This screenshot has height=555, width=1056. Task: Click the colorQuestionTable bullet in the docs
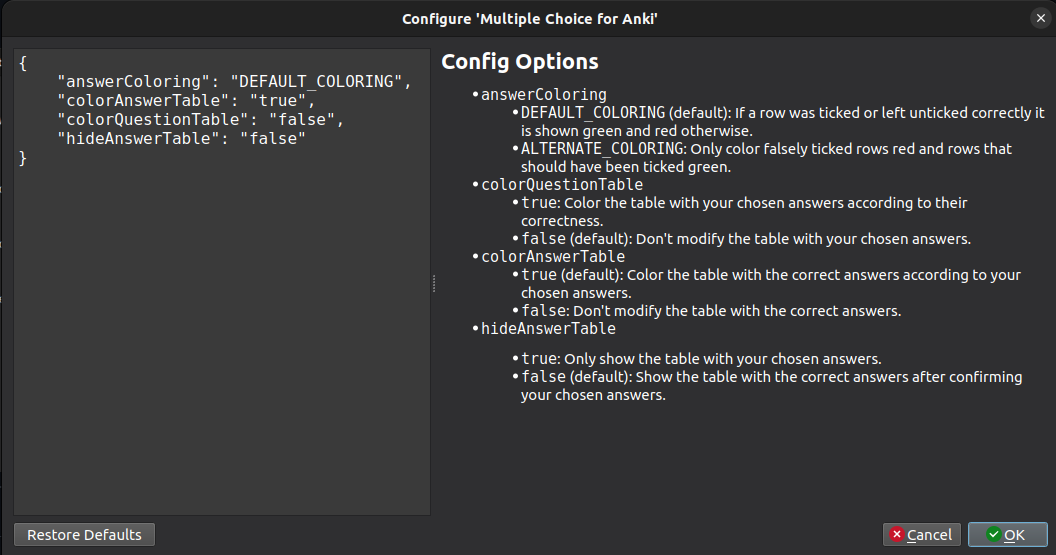[562, 185]
